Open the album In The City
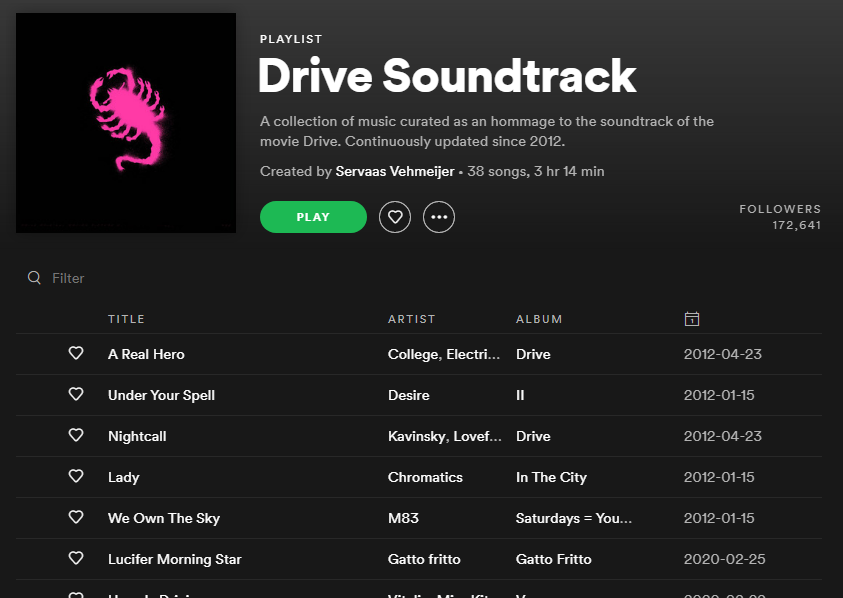 pyautogui.click(x=551, y=476)
